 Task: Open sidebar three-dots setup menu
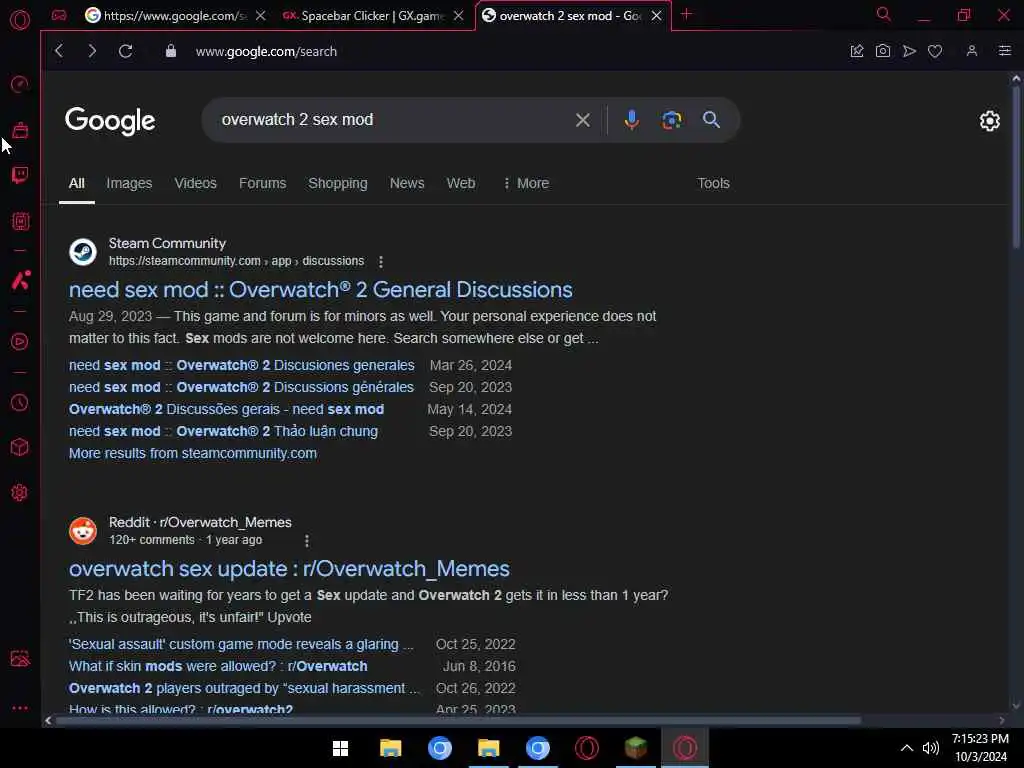[20, 708]
